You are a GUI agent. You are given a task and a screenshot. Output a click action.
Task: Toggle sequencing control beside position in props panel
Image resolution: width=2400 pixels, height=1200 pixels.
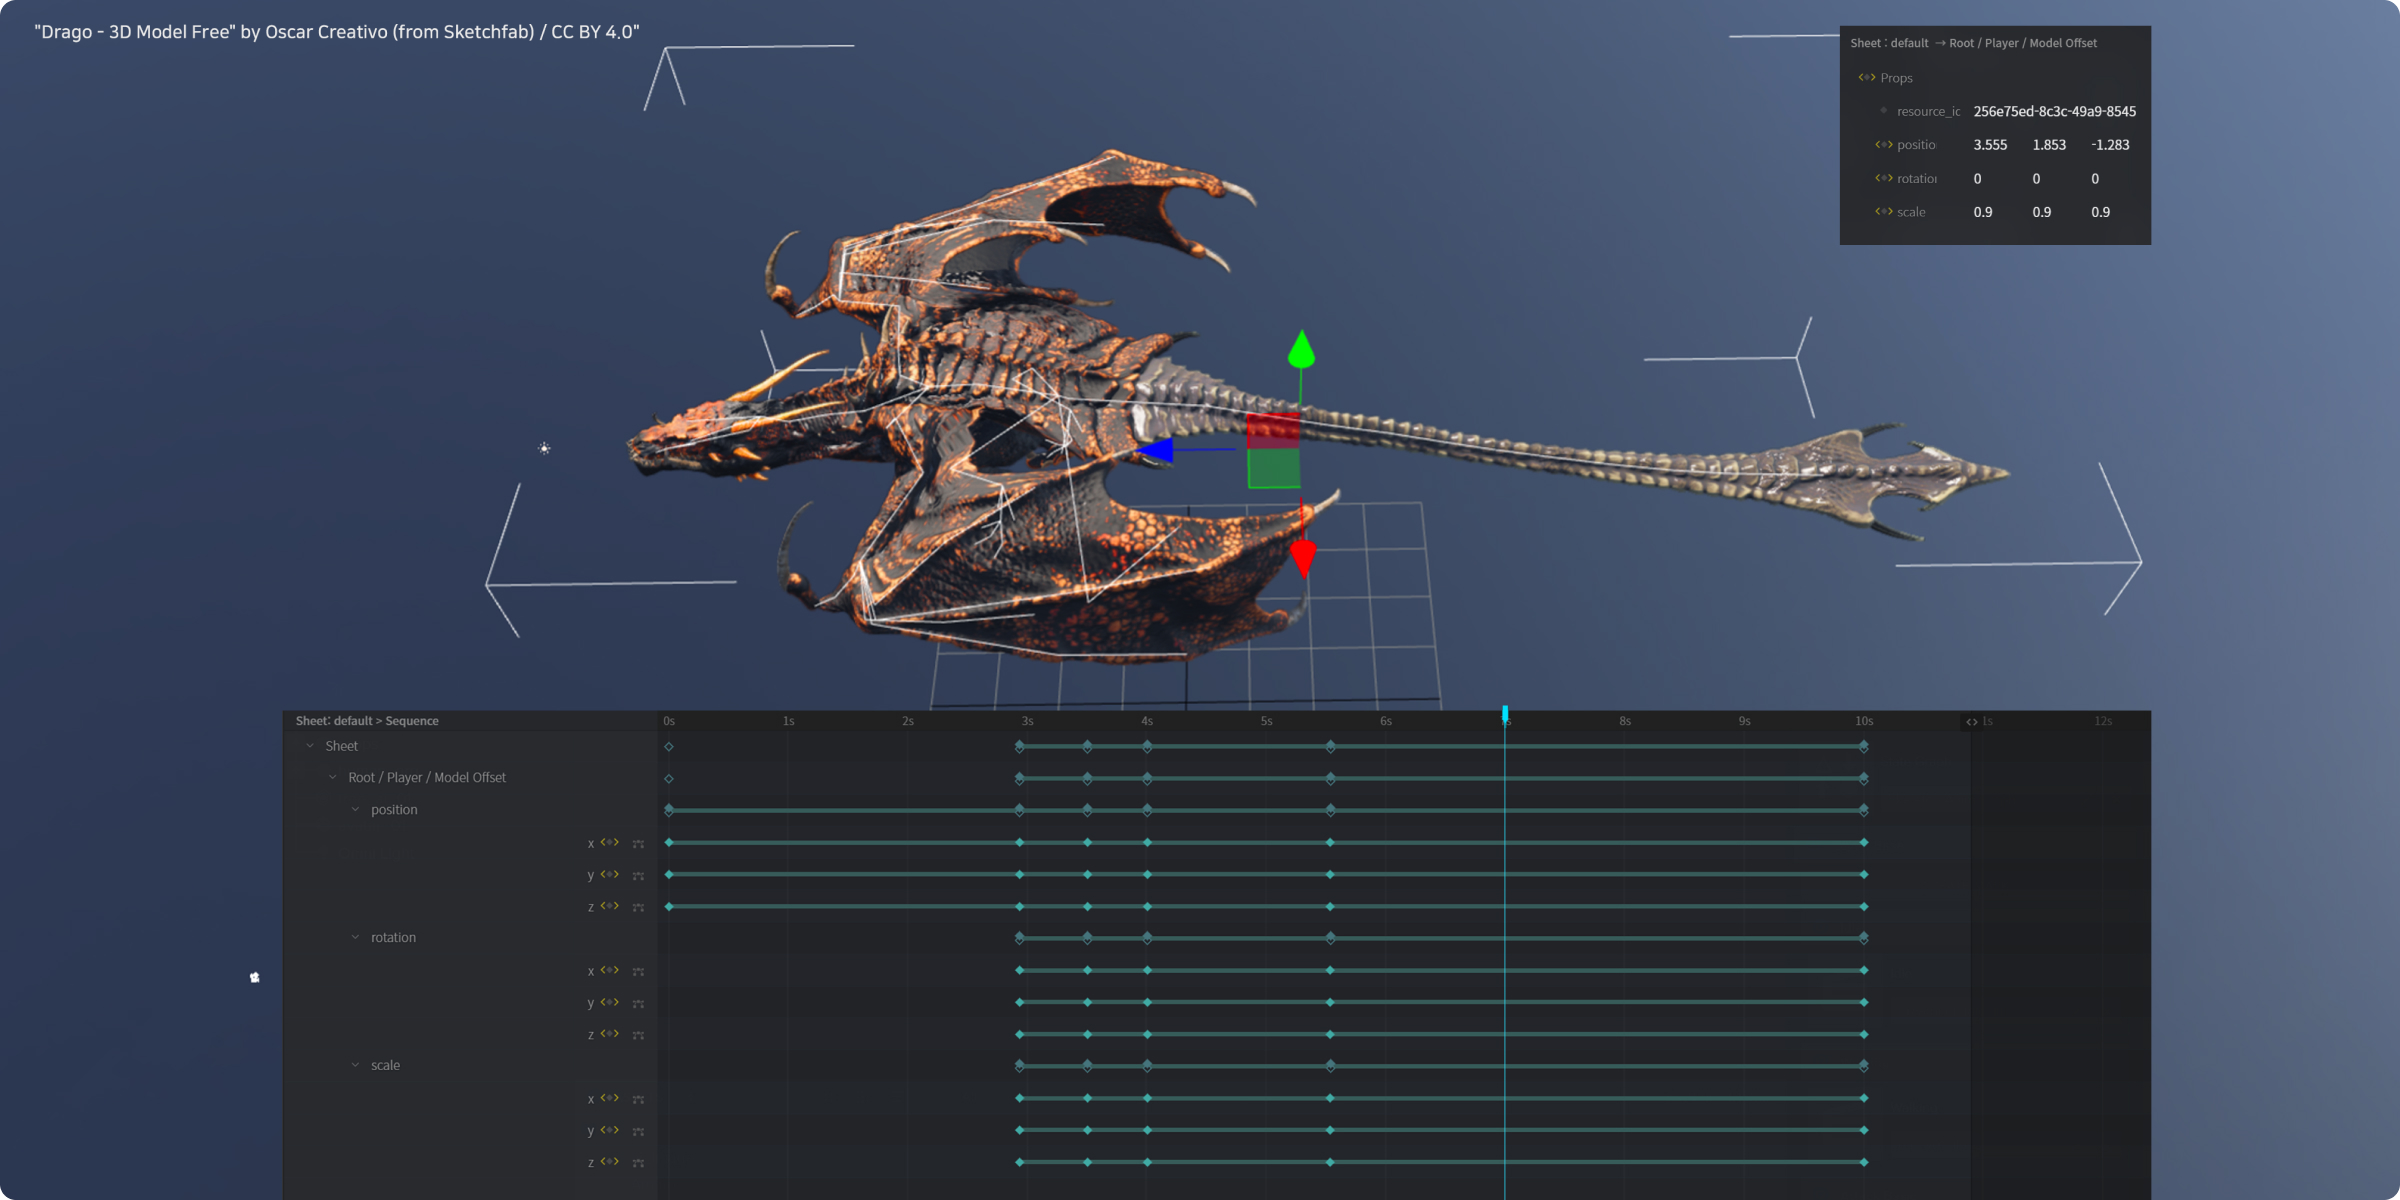click(x=1883, y=144)
